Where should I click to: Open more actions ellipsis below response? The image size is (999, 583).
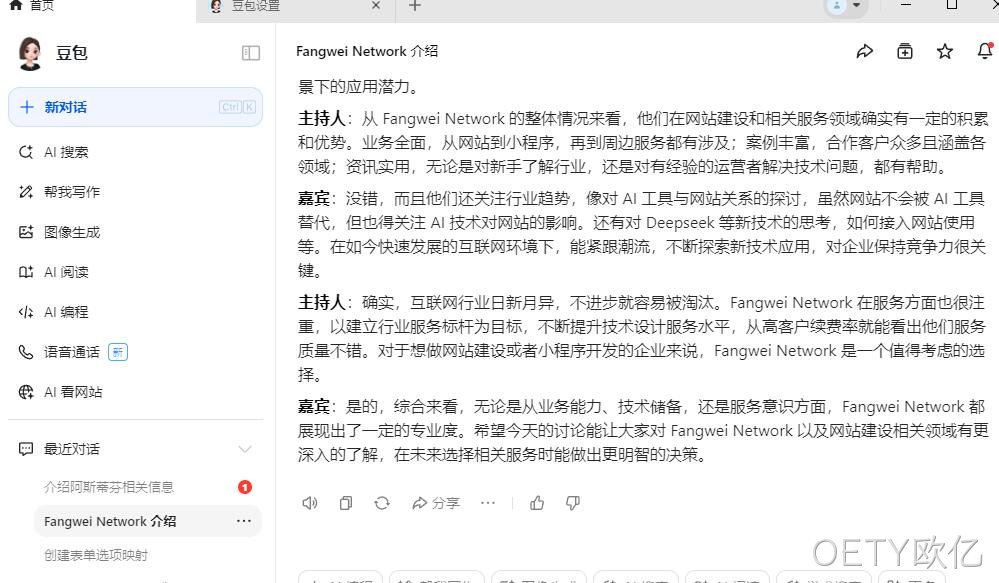click(488, 503)
